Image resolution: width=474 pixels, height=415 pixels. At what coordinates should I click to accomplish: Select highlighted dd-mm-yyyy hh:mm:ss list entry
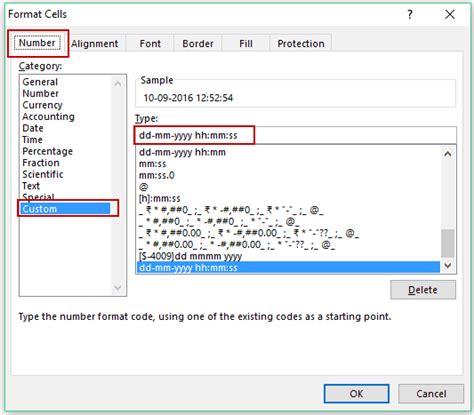(x=288, y=268)
